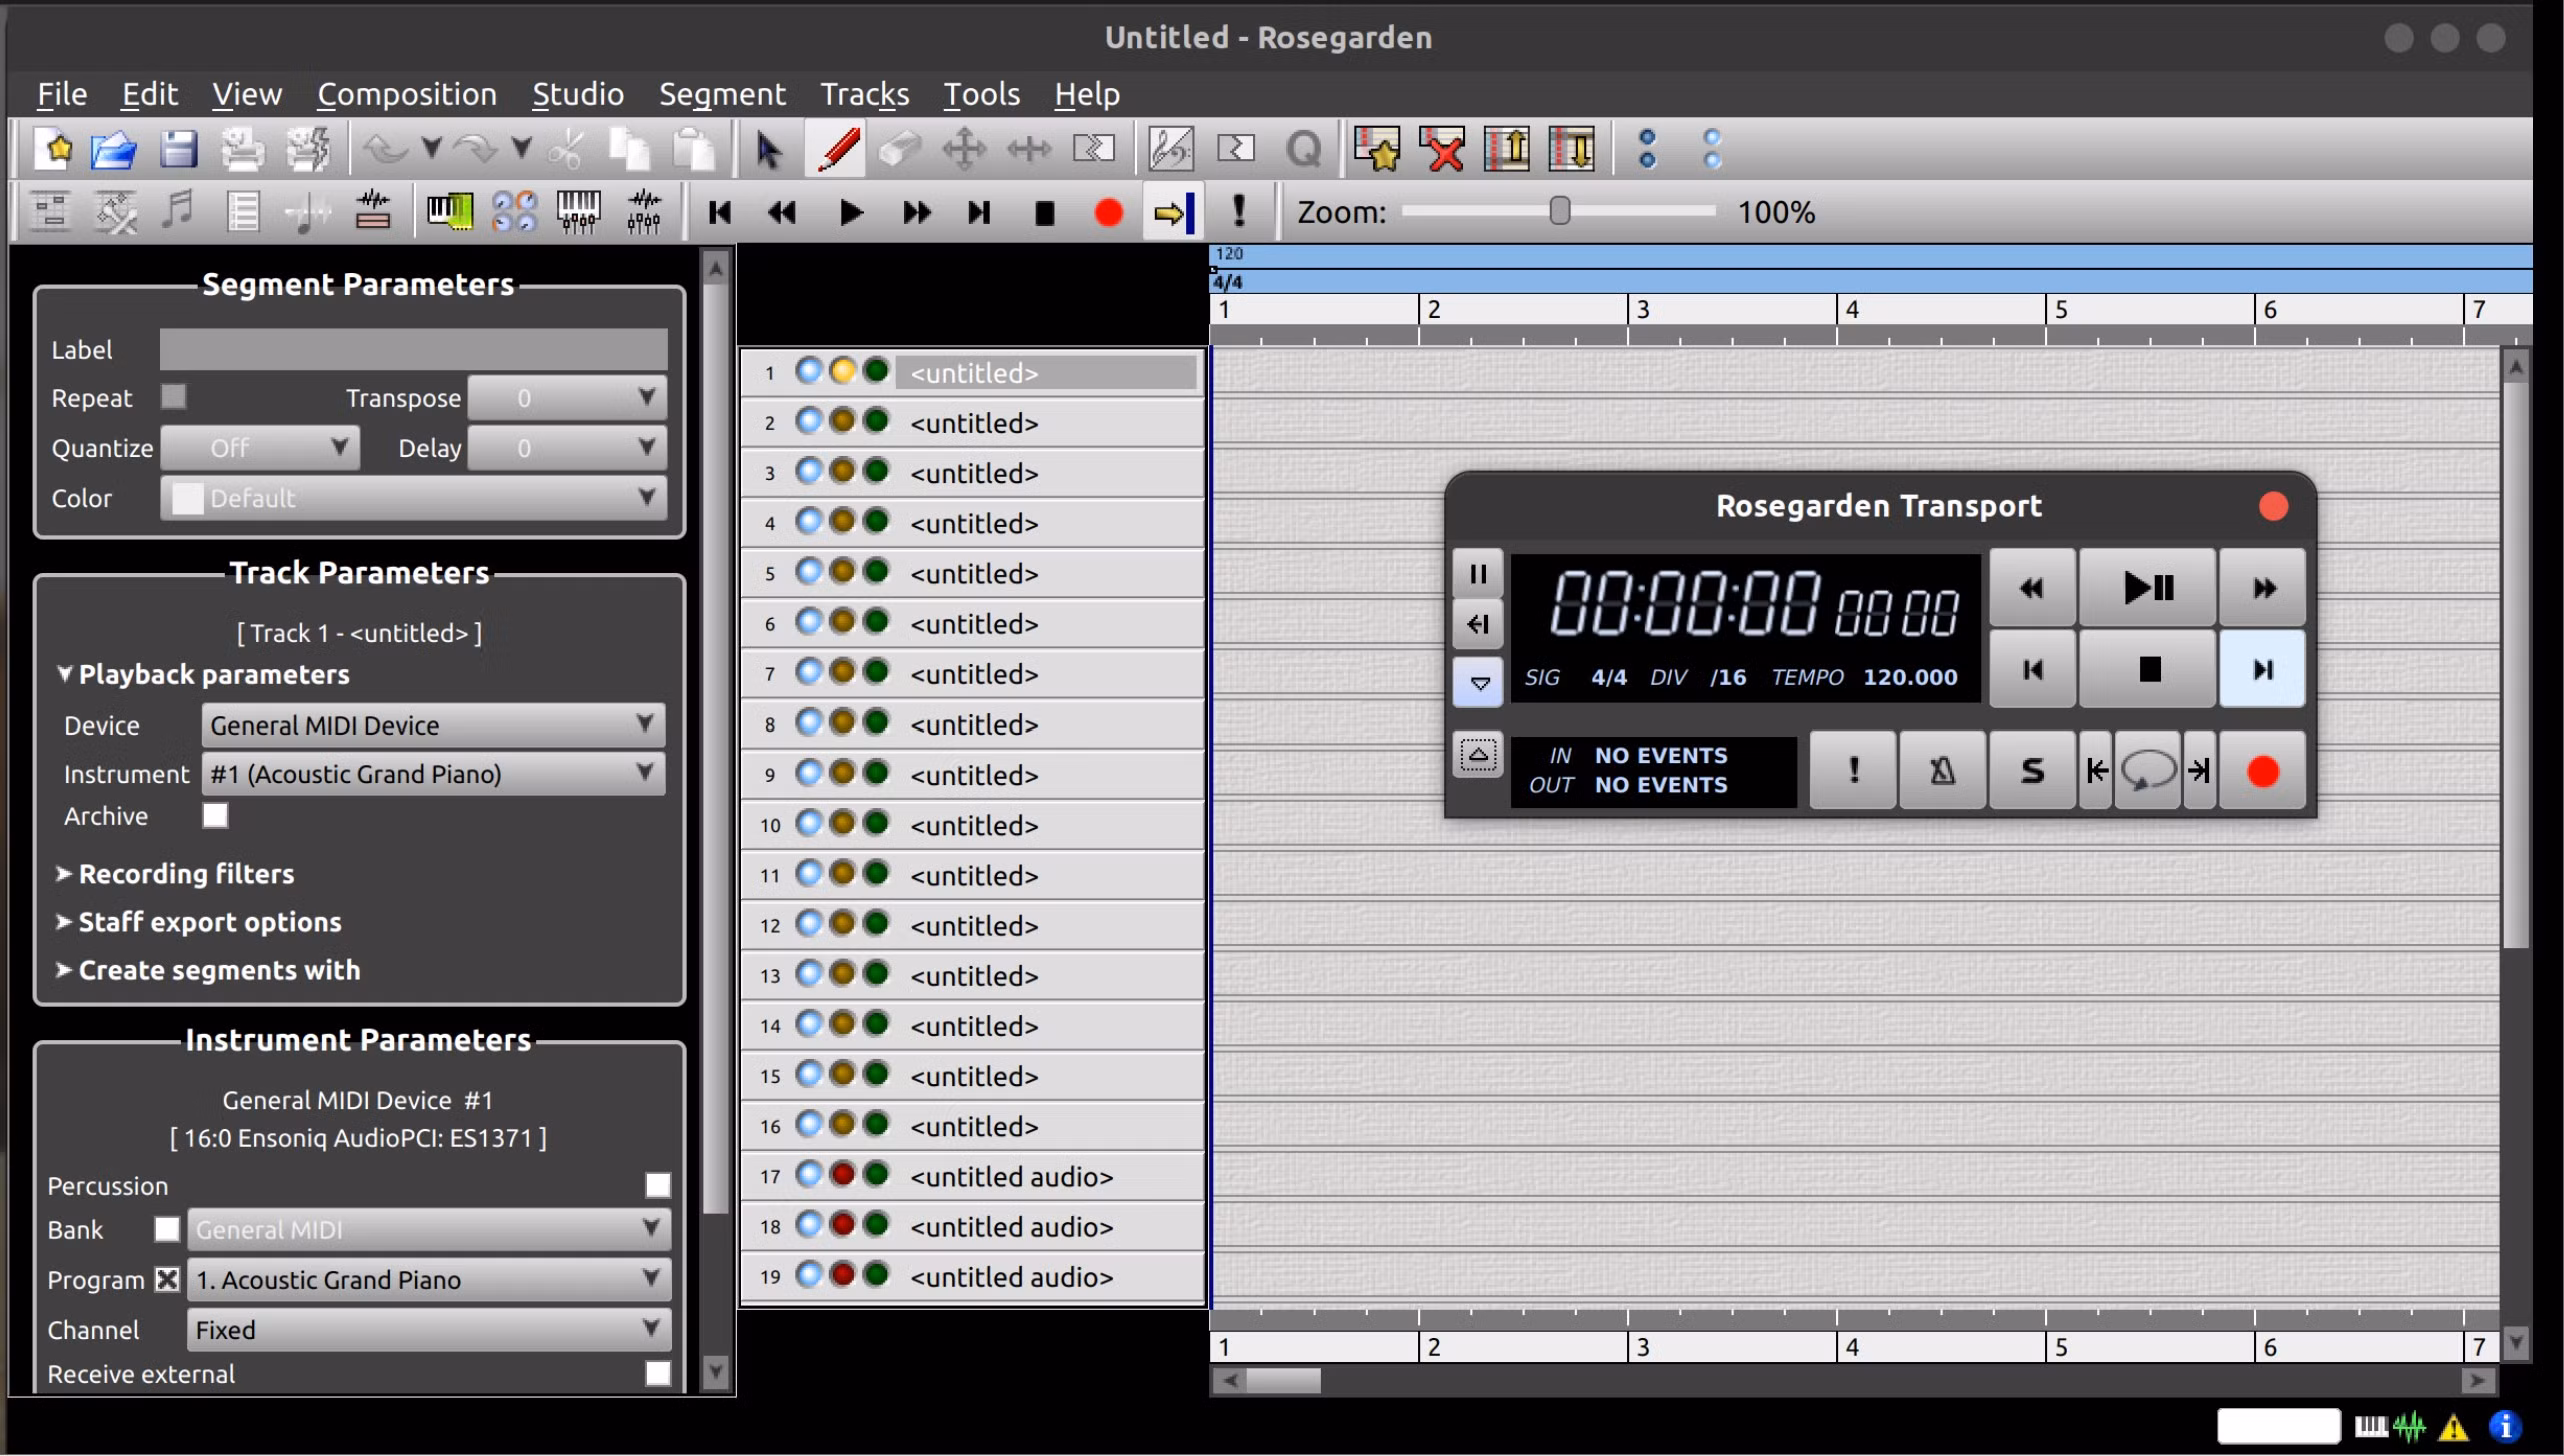
Task: Toggle the Receive external checkbox
Action: pos(657,1373)
